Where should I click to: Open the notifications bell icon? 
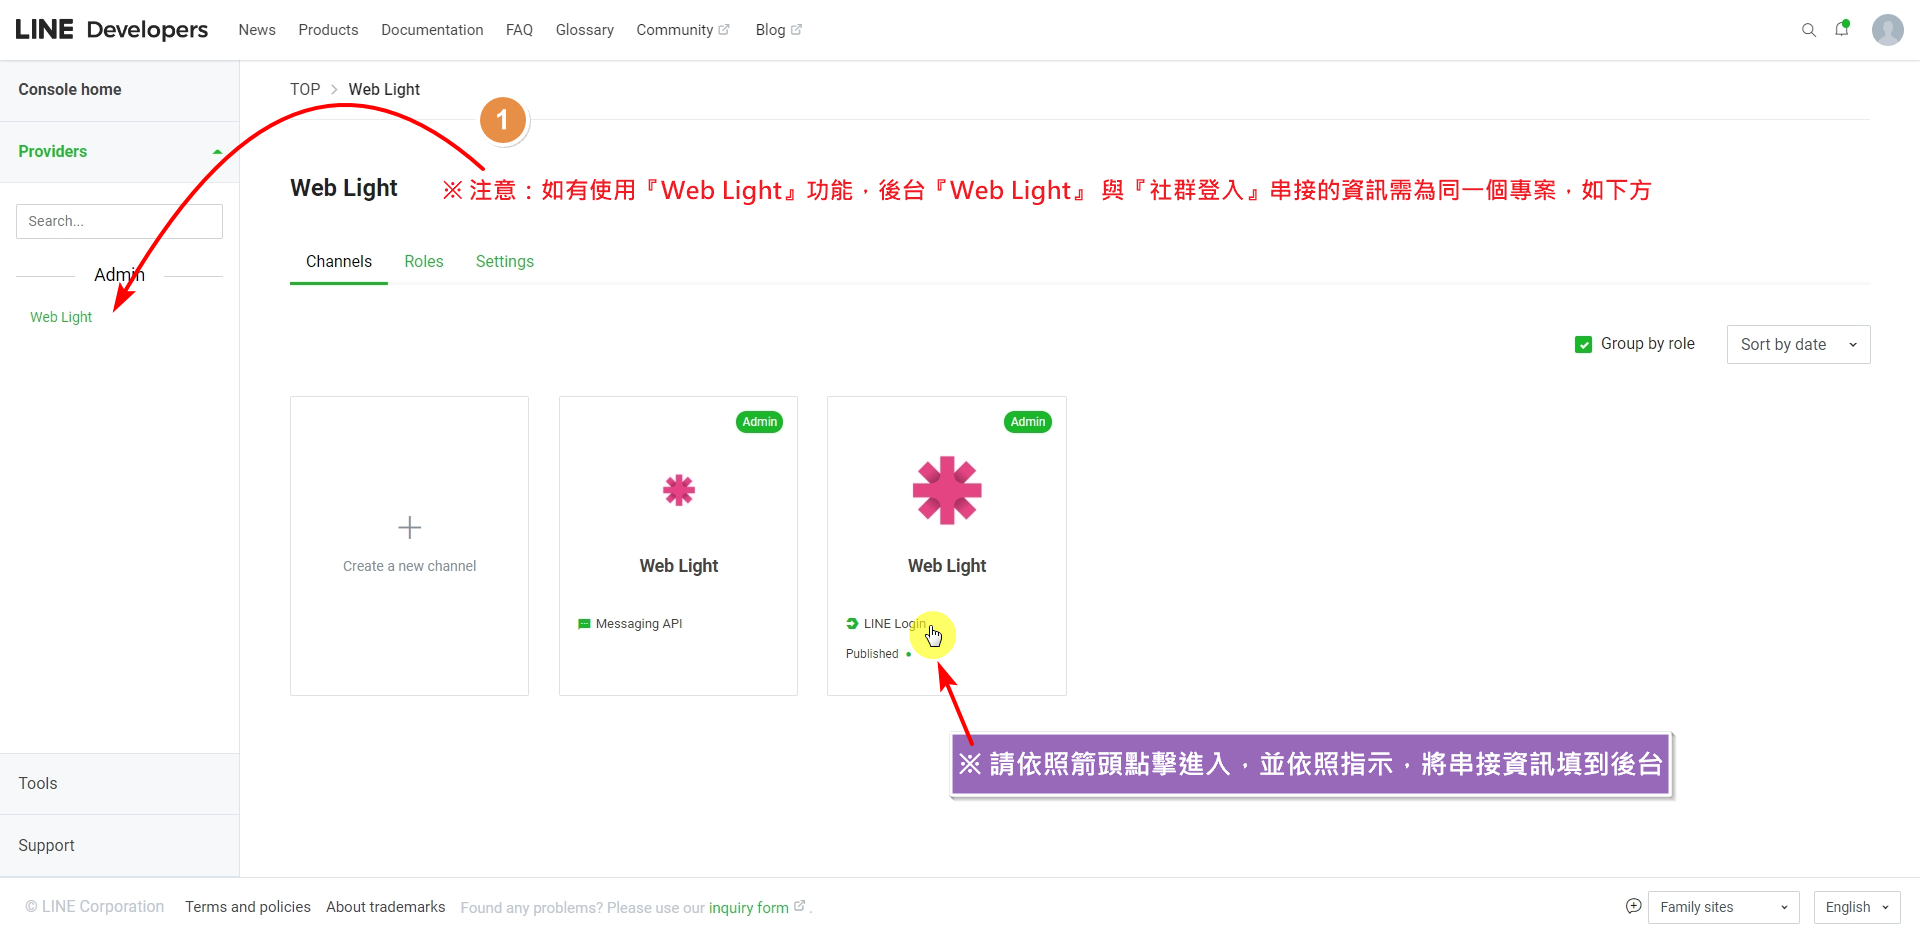click(x=1841, y=29)
